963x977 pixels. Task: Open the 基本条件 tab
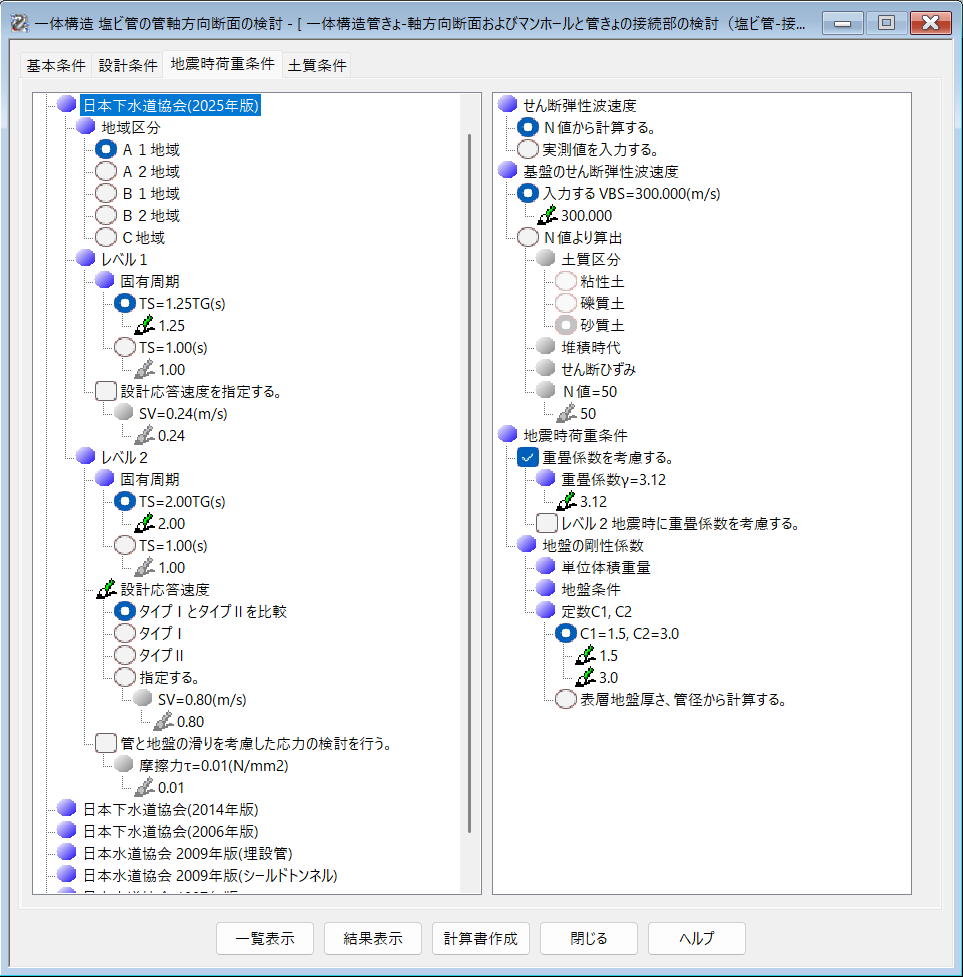coord(56,66)
